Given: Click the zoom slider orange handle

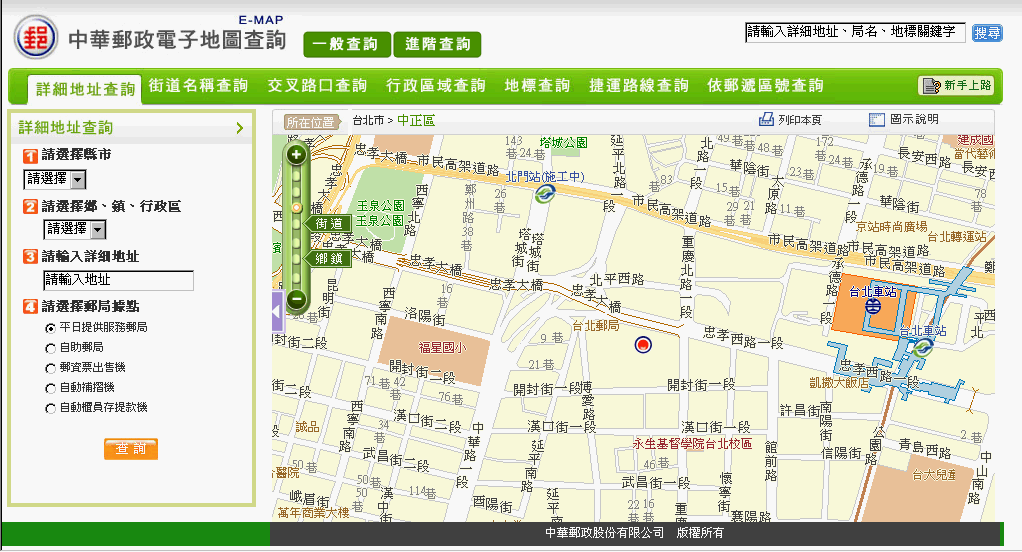Looking at the screenshot, I should coord(297,207).
